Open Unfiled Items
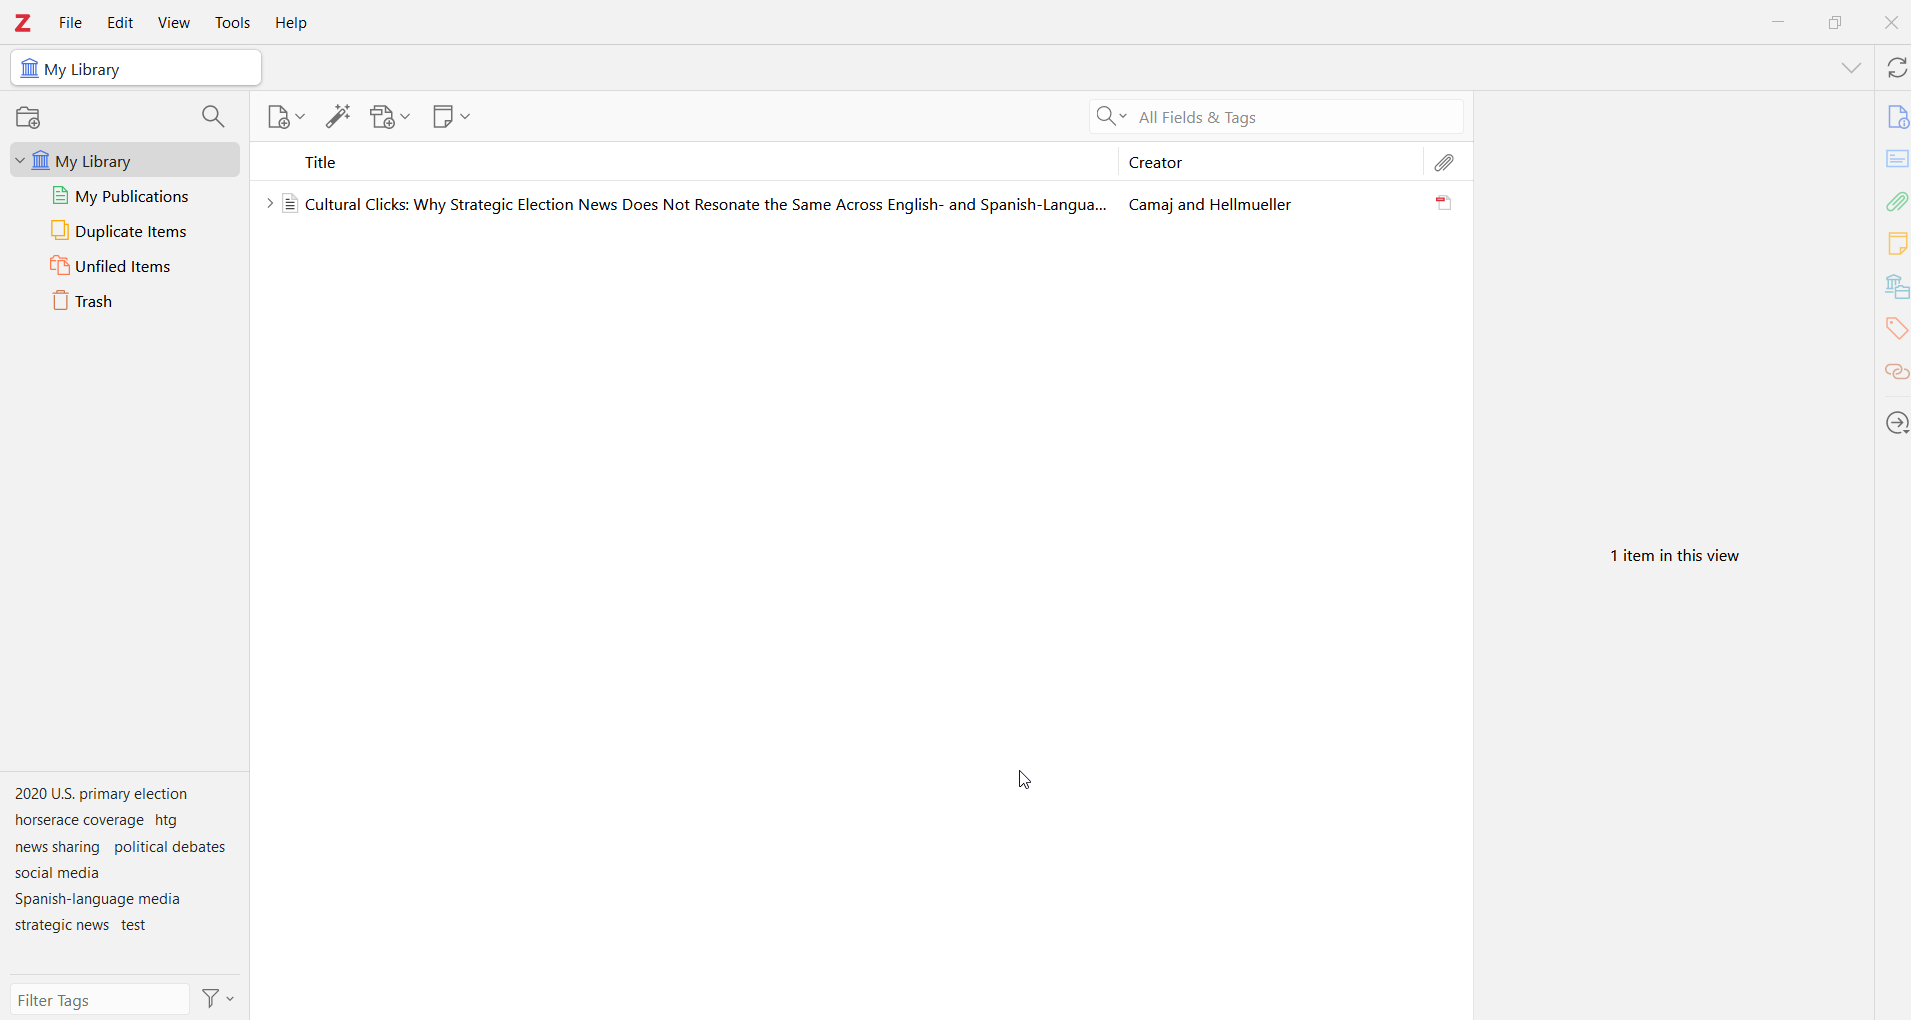 [x=125, y=266]
